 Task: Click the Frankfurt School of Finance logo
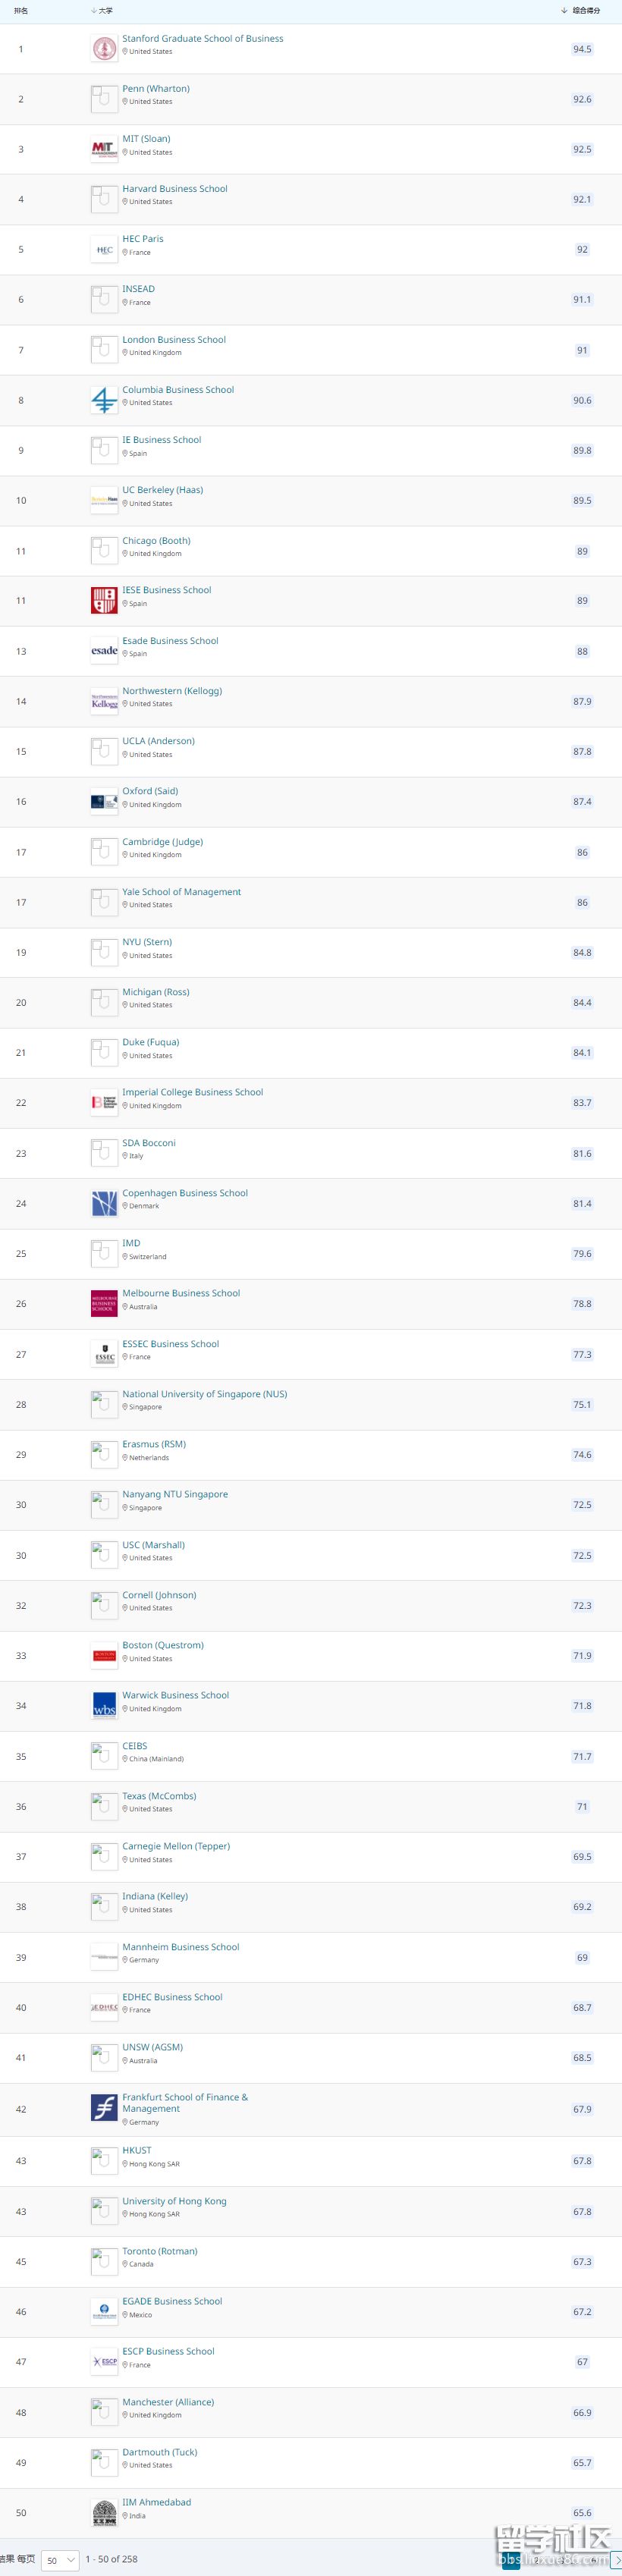point(104,2108)
